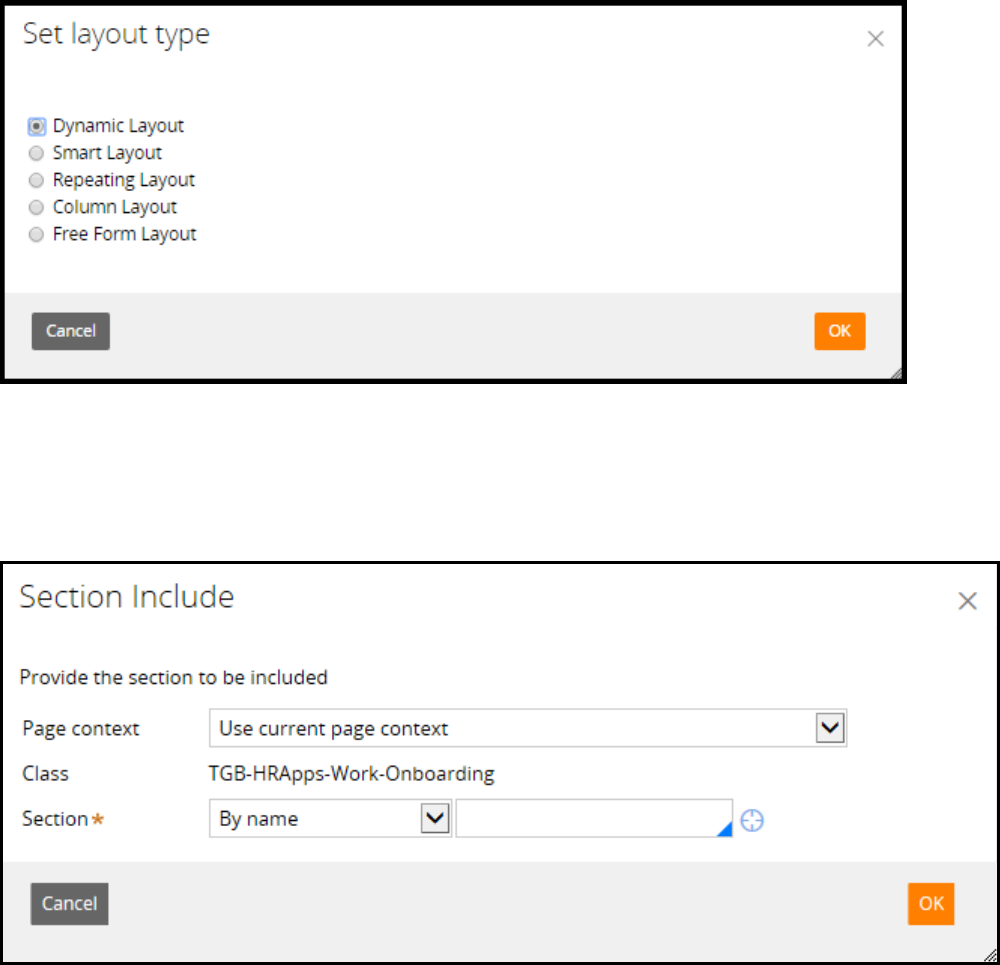Open the section rule crosshair icon
Screen dimensions: 1000x965
[753, 820]
